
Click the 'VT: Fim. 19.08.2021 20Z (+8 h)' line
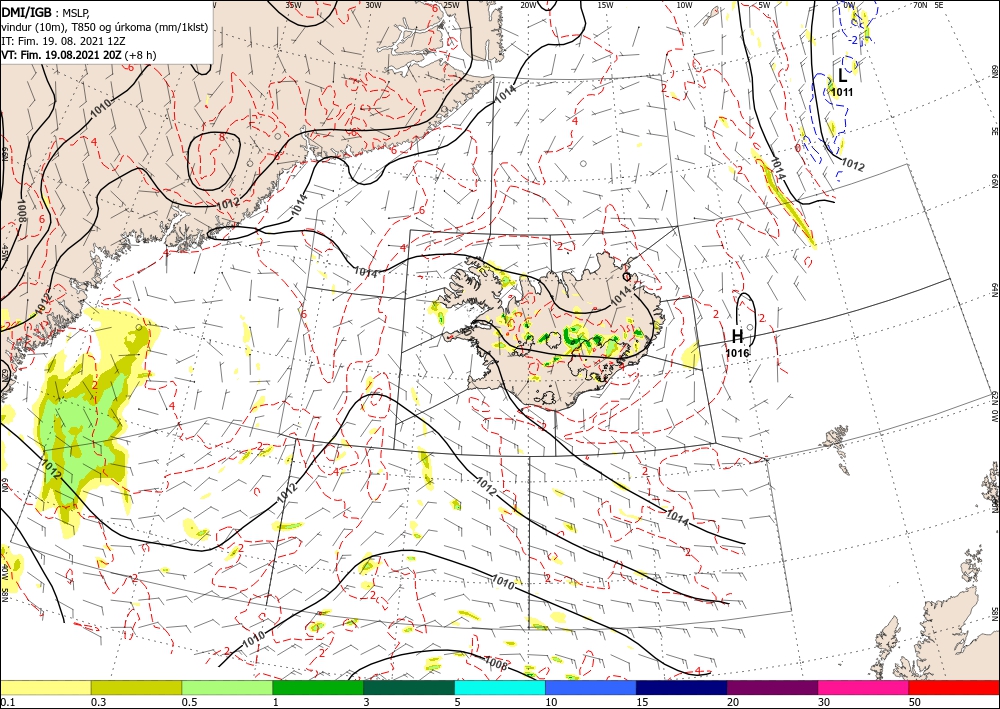pyautogui.click(x=78, y=55)
